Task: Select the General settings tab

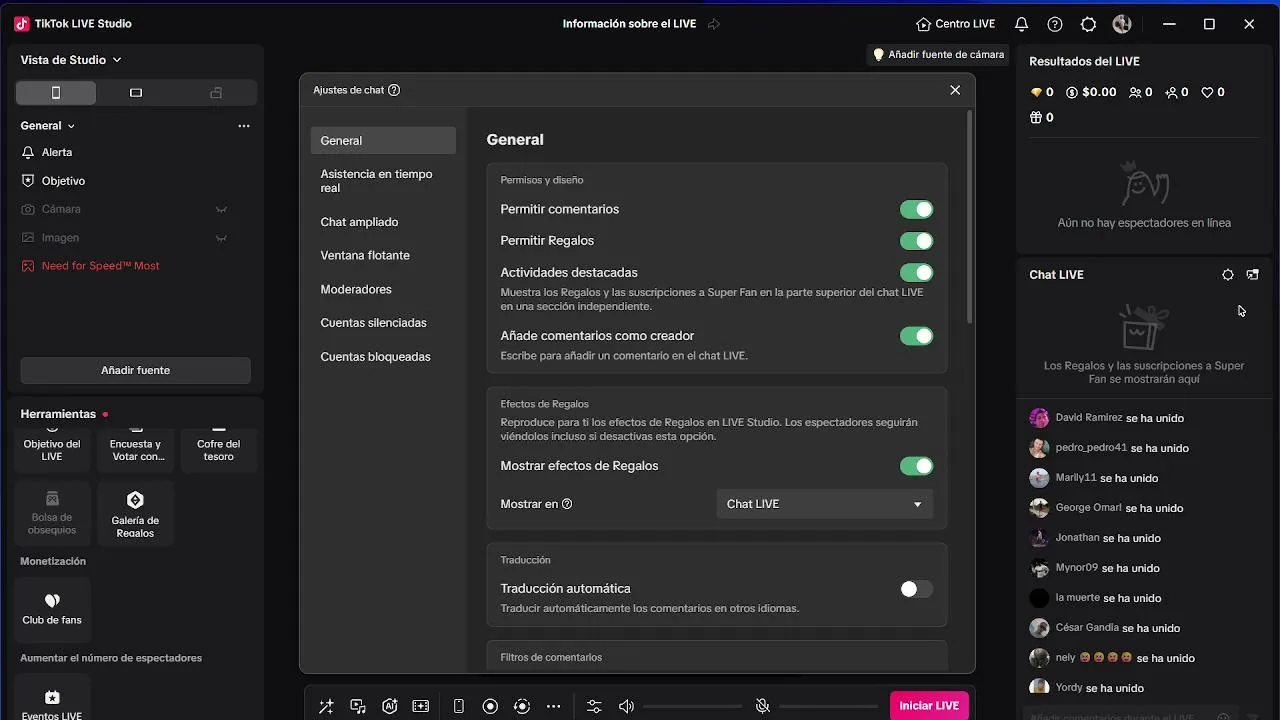Action: pos(383,141)
